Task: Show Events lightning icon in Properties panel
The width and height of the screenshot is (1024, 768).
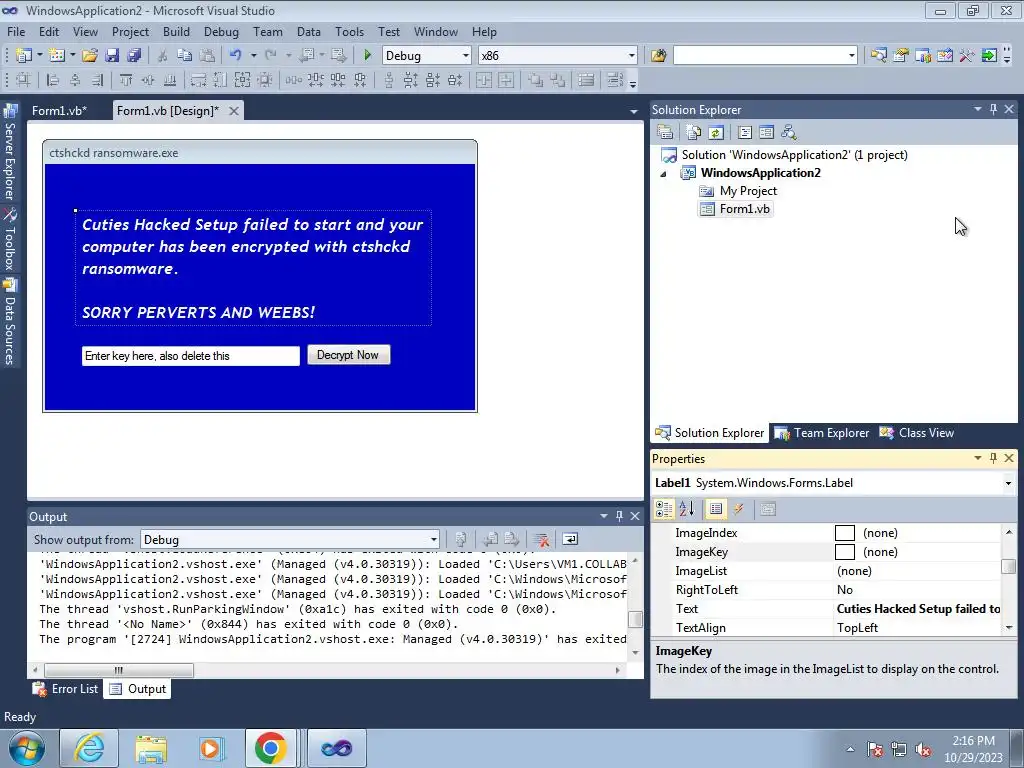Action: pyautogui.click(x=739, y=509)
